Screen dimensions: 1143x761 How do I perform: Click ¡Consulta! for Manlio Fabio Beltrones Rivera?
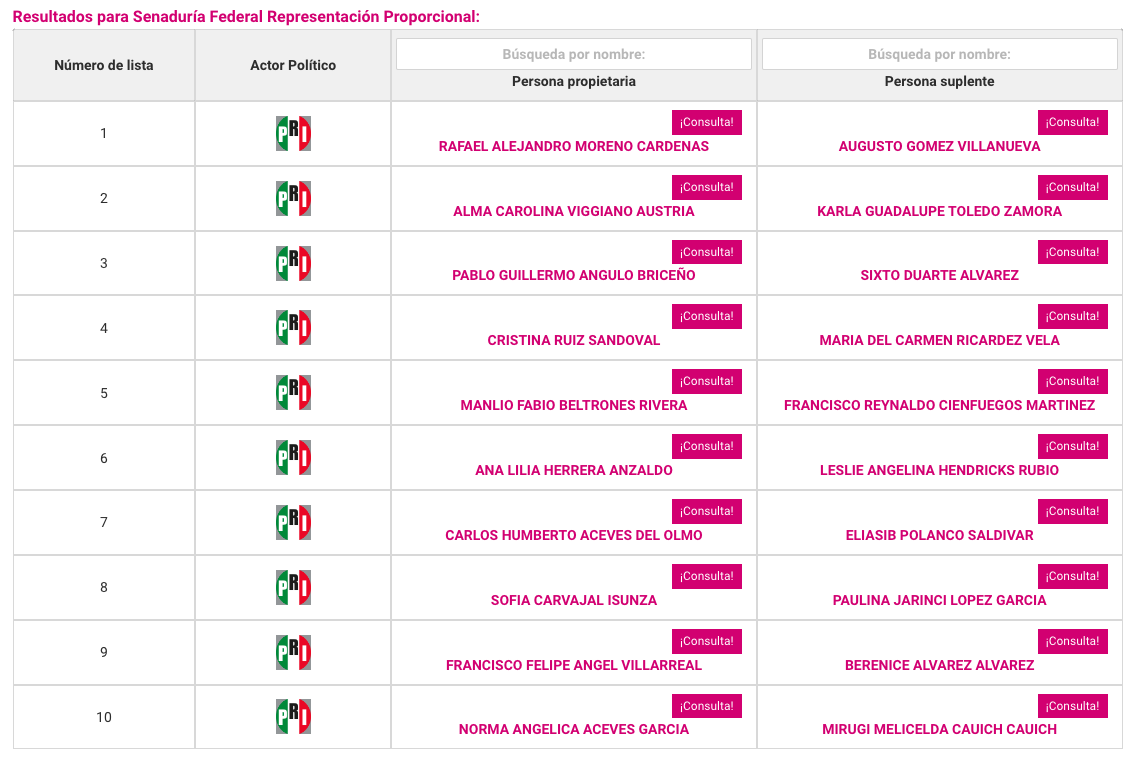point(706,381)
